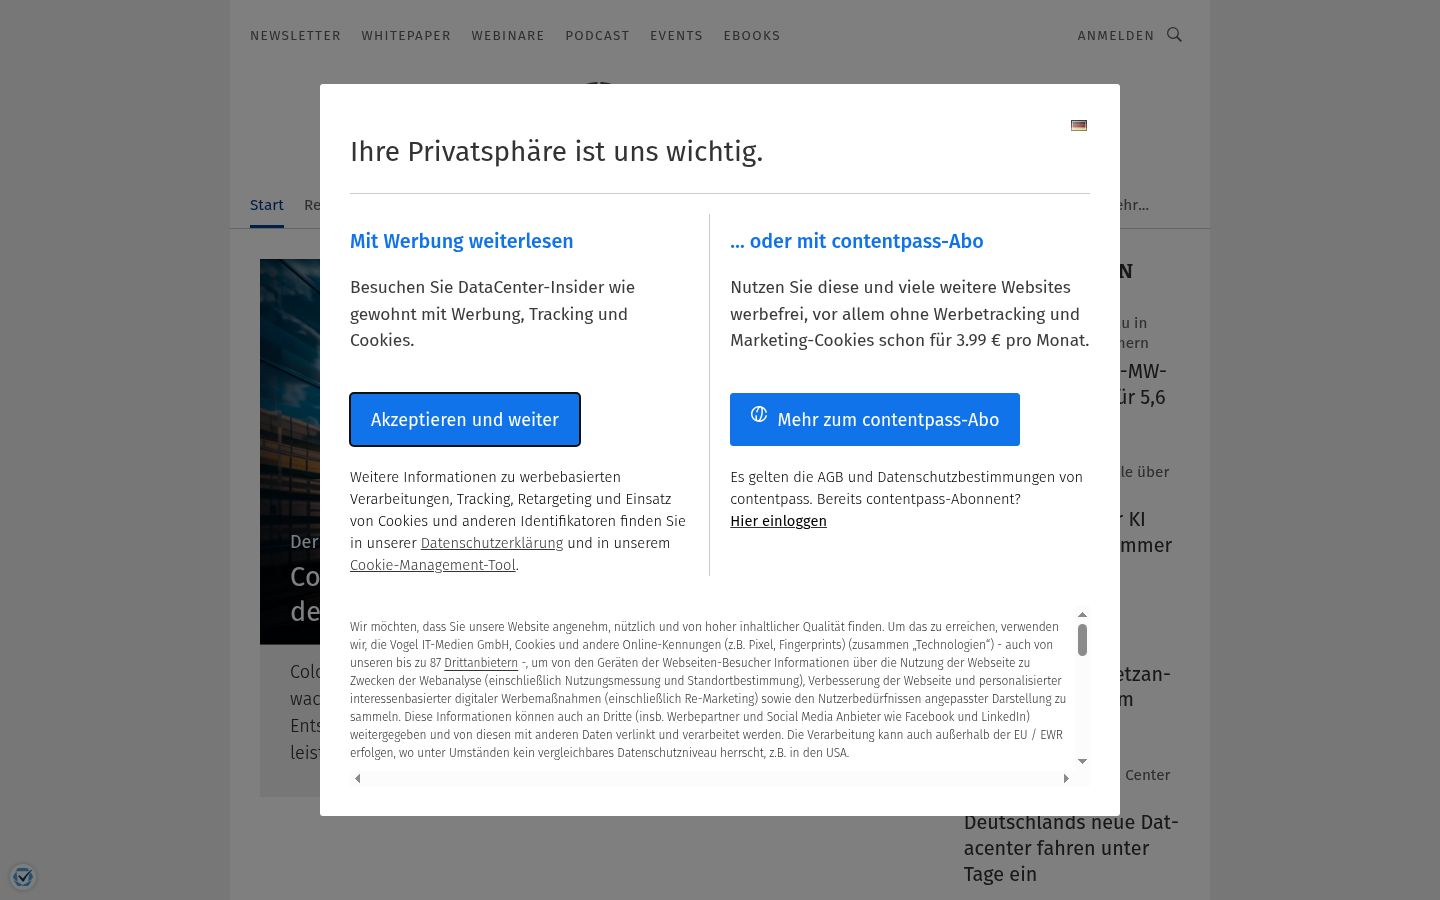This screenshot has height=900, width=1440.
Task: Click the search magnifier icon
Action: [1175, 35]
